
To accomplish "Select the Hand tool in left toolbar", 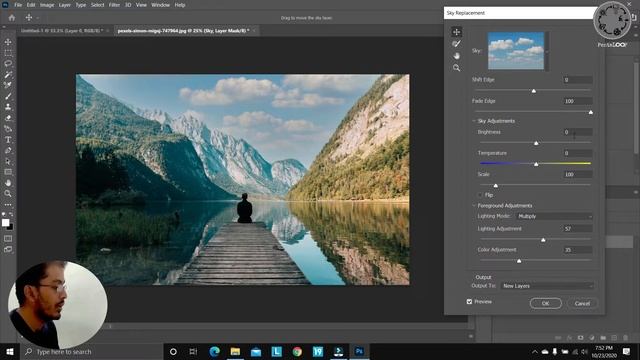I will click(8, 183).
